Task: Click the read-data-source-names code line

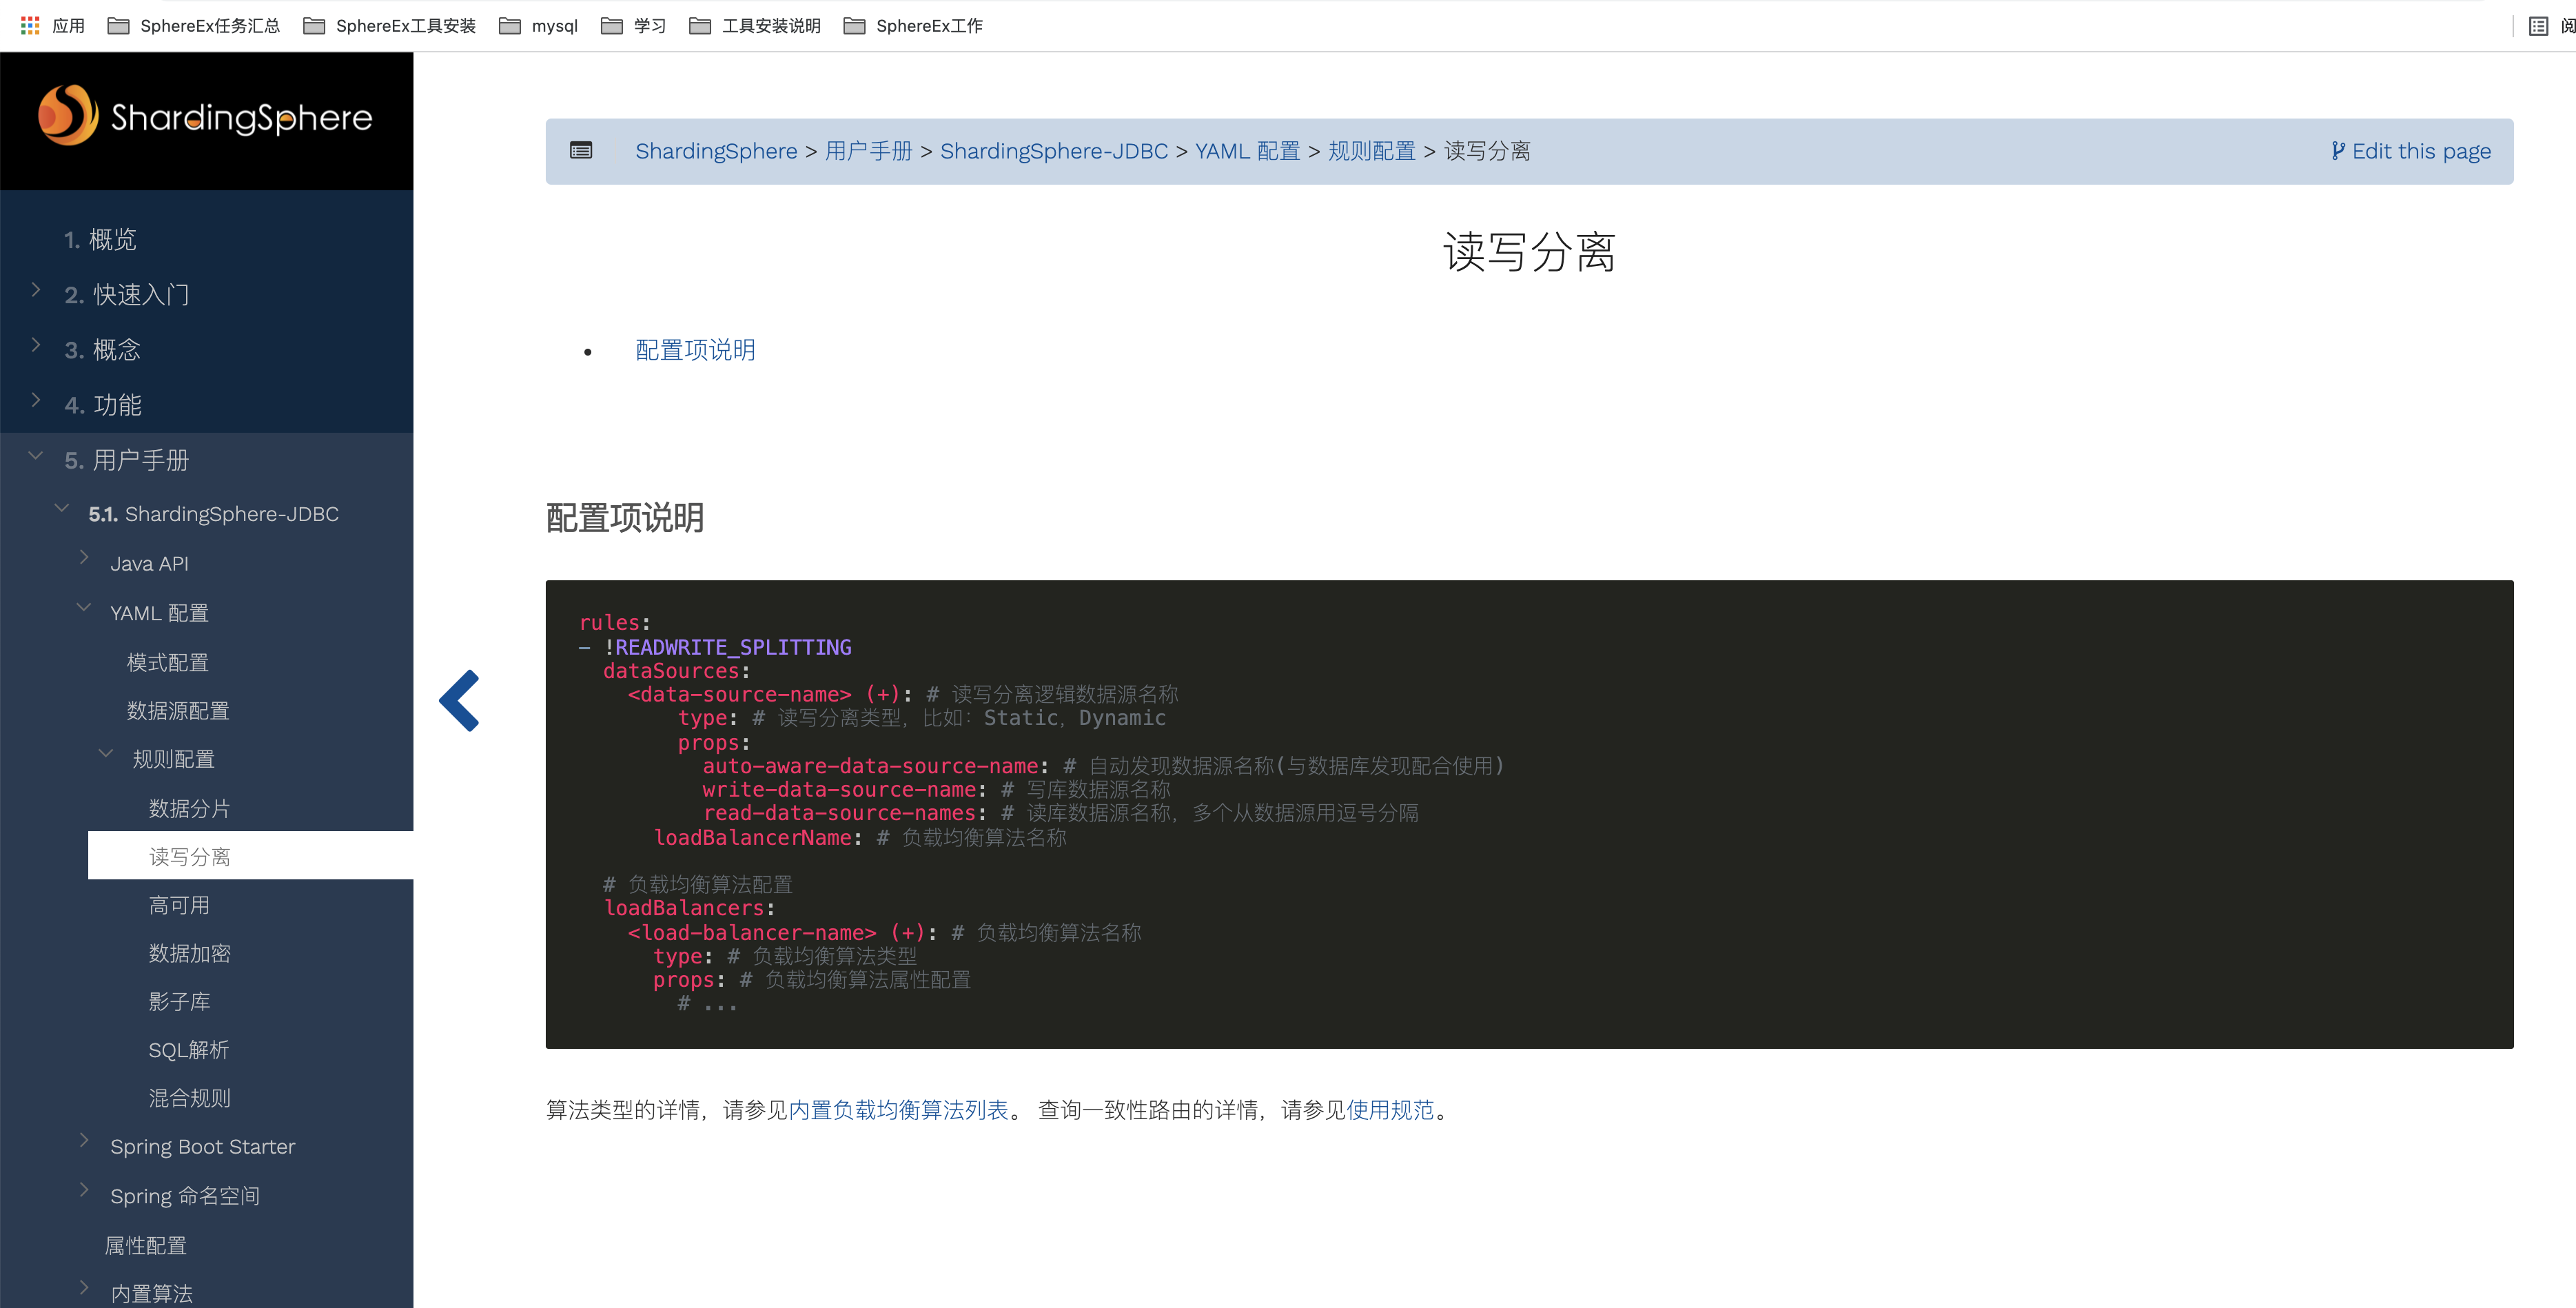Action: (1060, 813)
